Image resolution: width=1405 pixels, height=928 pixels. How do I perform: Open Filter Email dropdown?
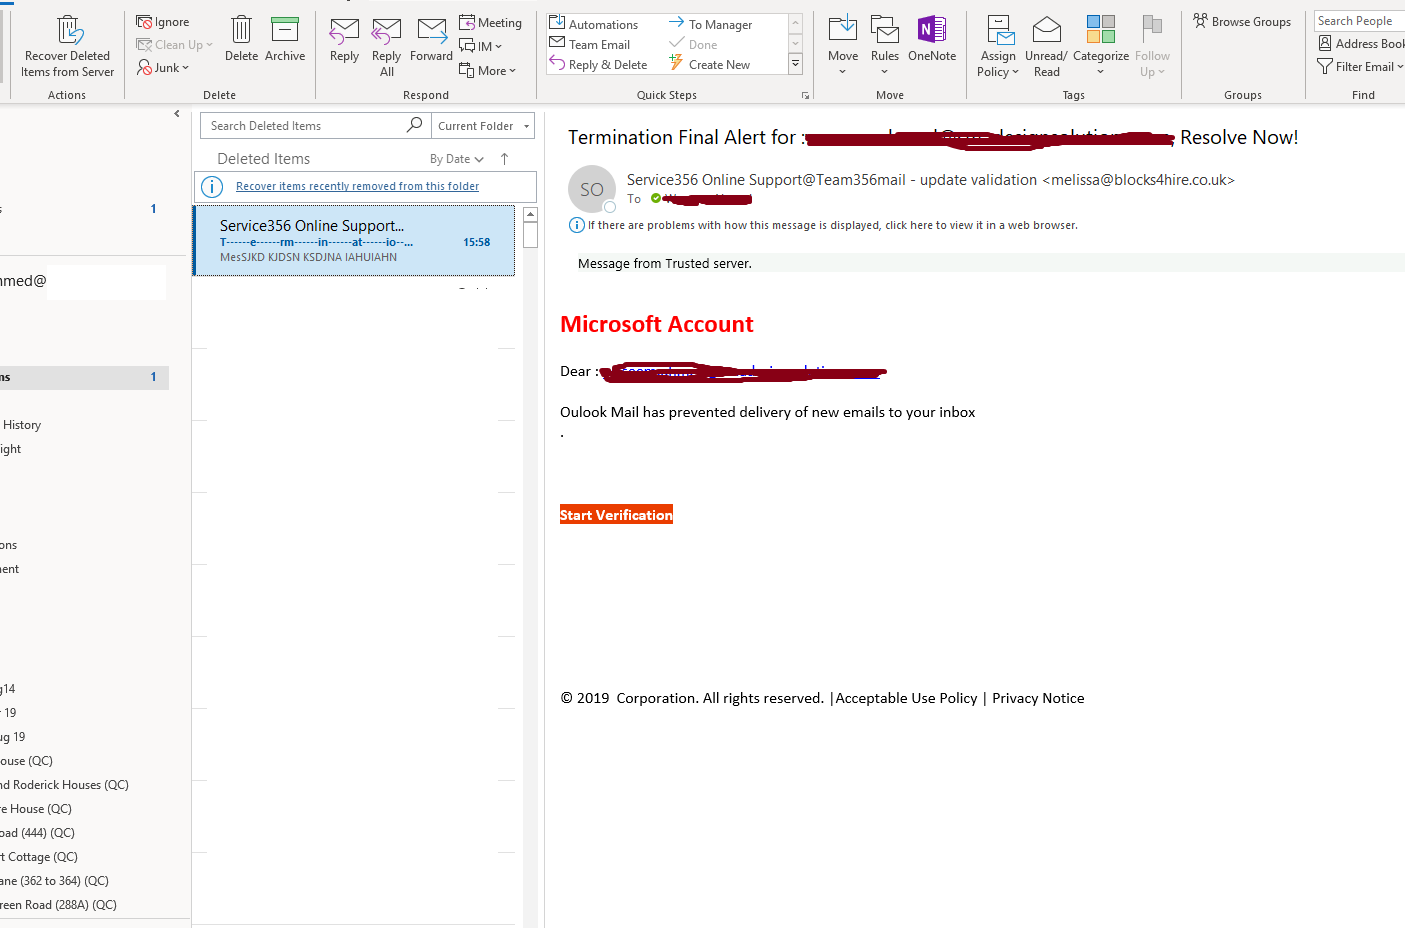(1360, 66)
